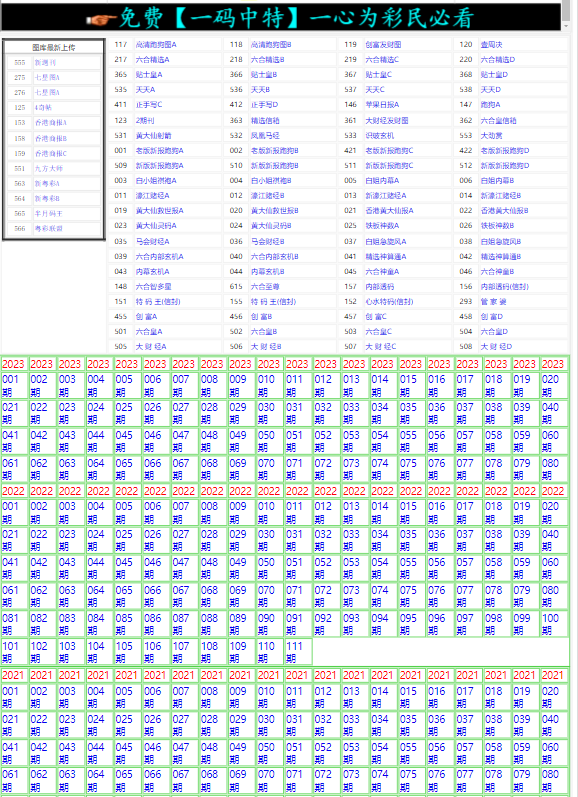Open the 内部透码 link numbered 157
This screenshot has height=797, width=578.
pyautogui.click(x=380, y=287)
